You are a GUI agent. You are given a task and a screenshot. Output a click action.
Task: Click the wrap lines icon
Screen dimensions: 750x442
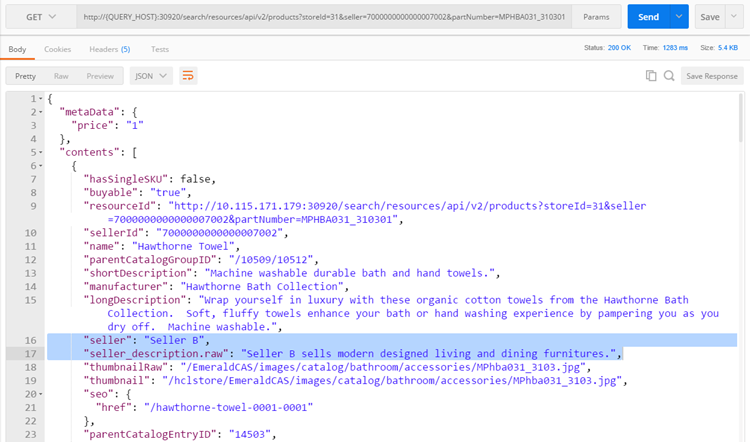point(188,76)
